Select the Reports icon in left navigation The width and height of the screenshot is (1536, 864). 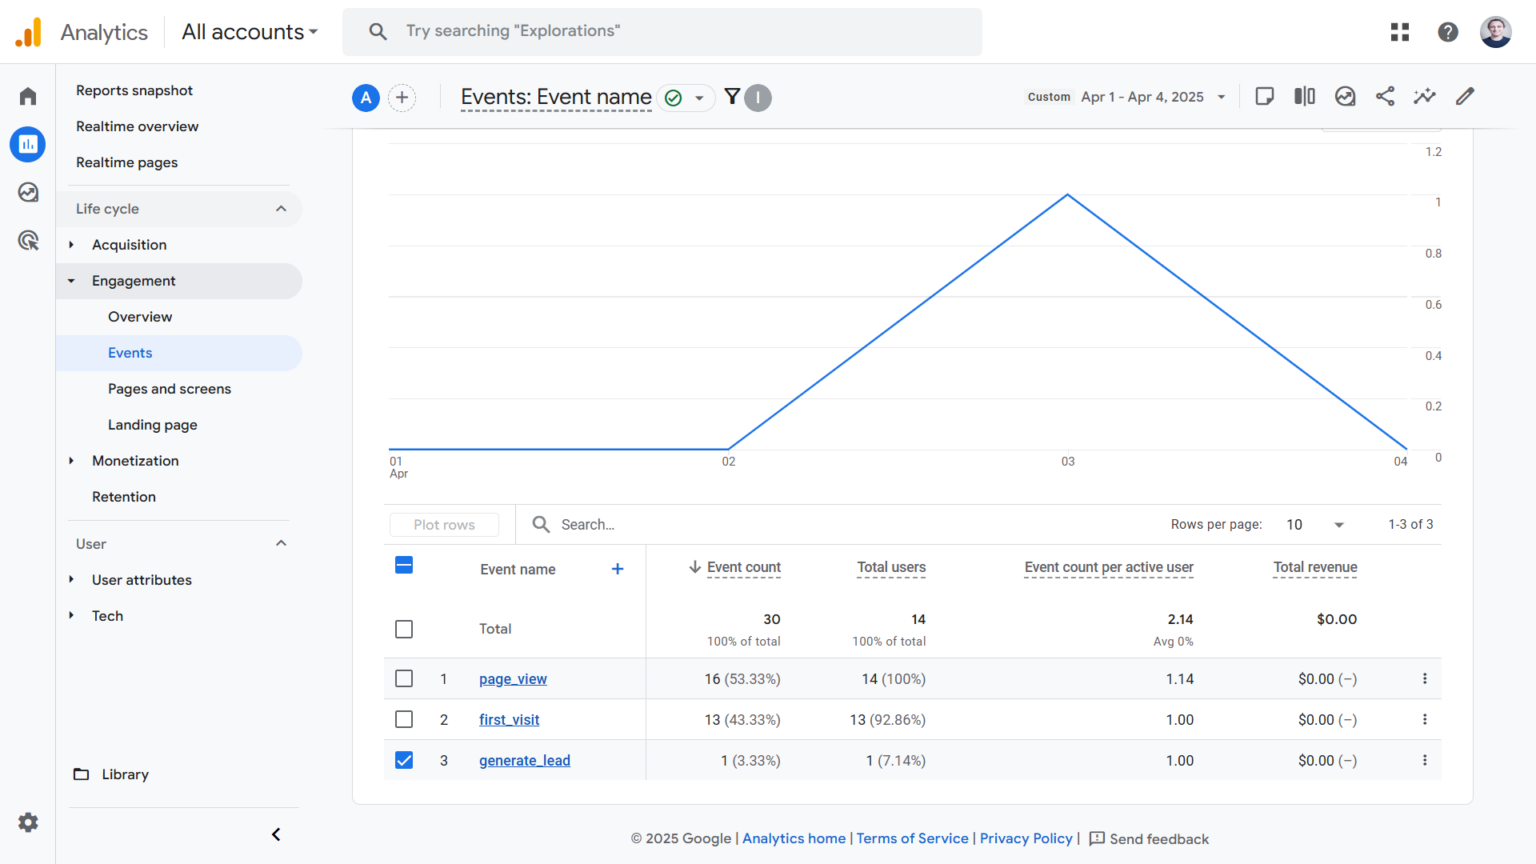(x=27, y=144)
